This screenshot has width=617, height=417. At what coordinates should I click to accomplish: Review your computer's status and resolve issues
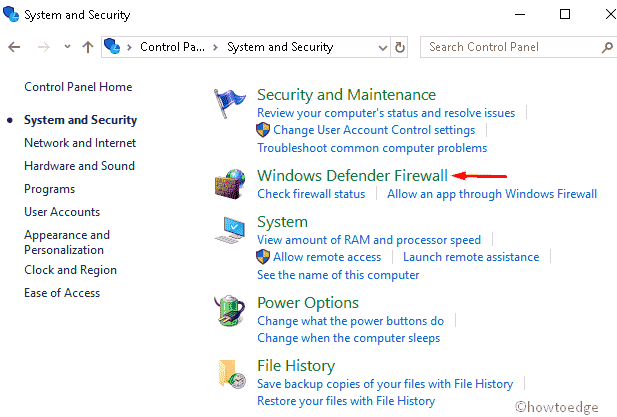coord(386,113)
